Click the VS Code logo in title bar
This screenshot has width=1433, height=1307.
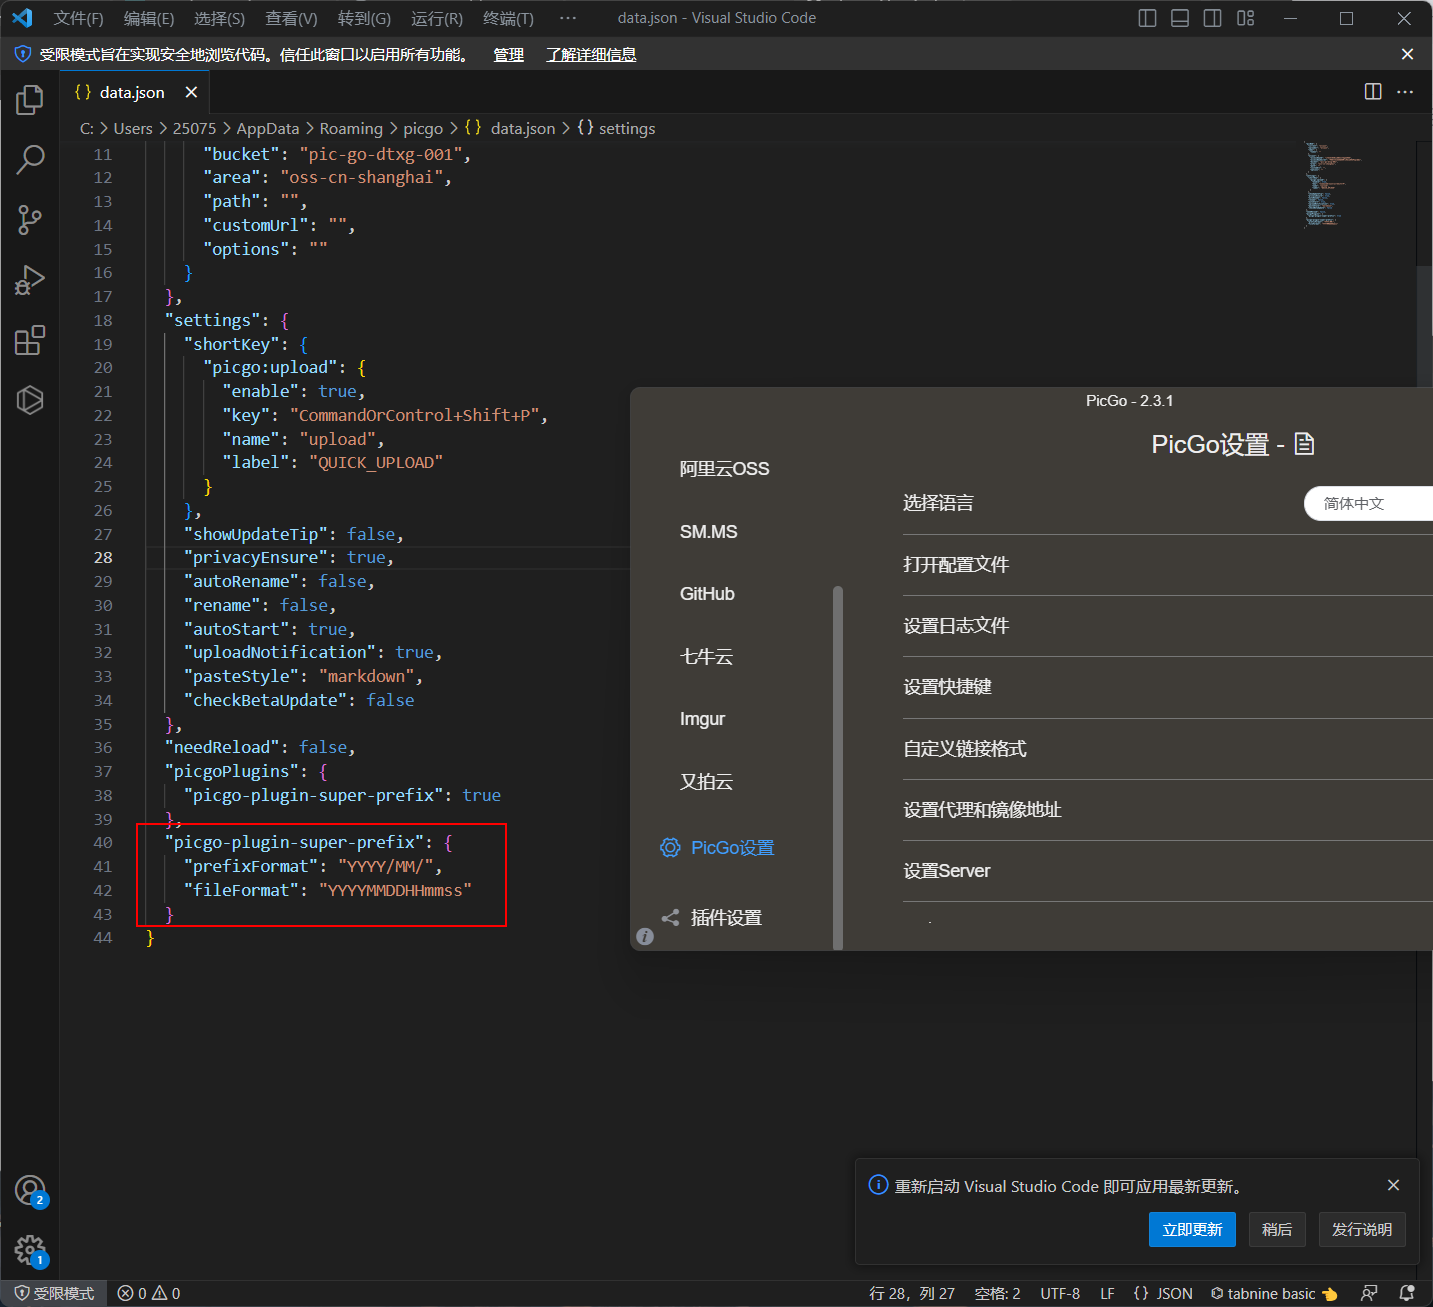click(x=22, y=18)
